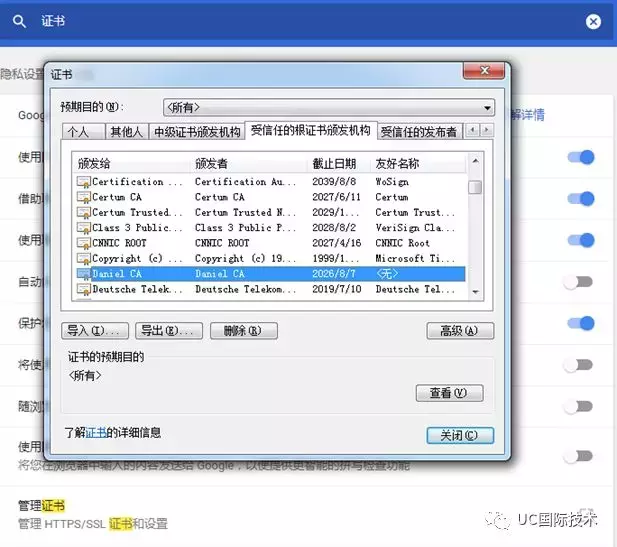The image size is (617, 547).
Task: Sort by the 颁发给 column header
Action: (x=131, y=163)
